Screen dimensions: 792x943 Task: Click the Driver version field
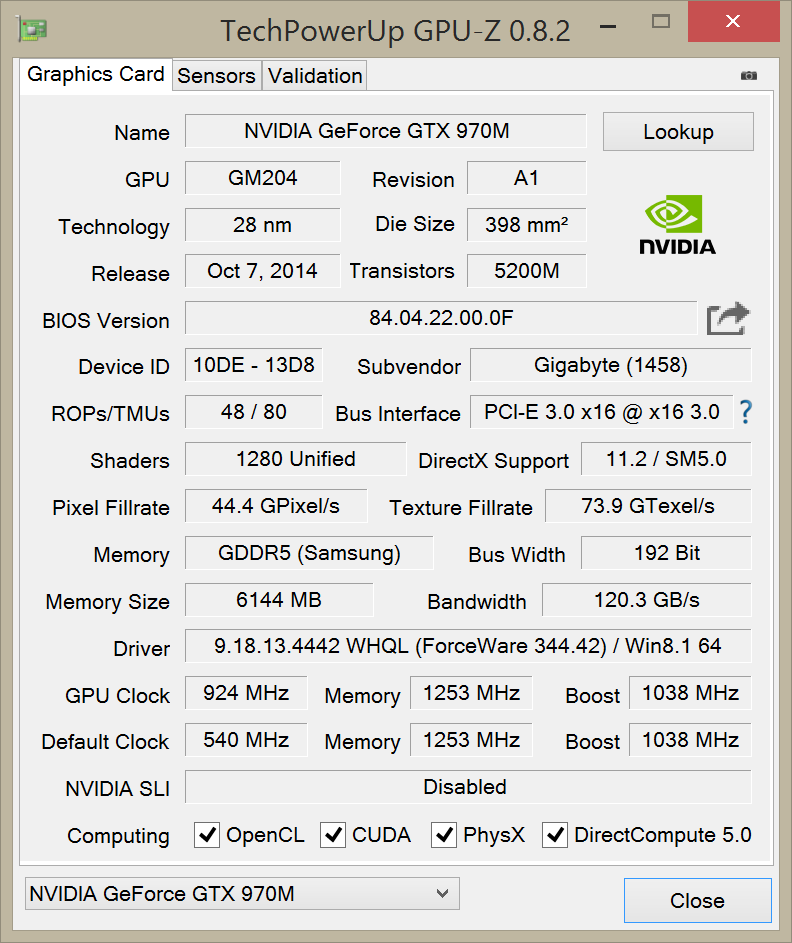(468, 646)
